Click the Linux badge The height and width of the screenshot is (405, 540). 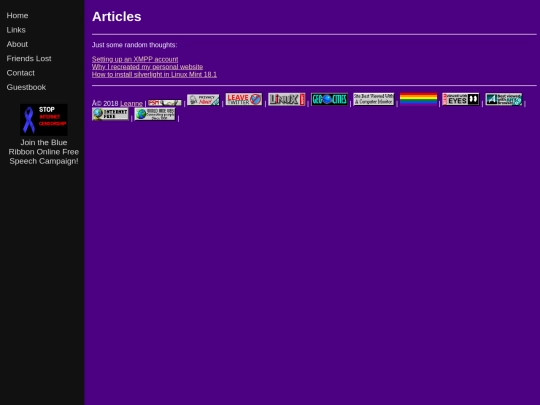coord(287,99)
